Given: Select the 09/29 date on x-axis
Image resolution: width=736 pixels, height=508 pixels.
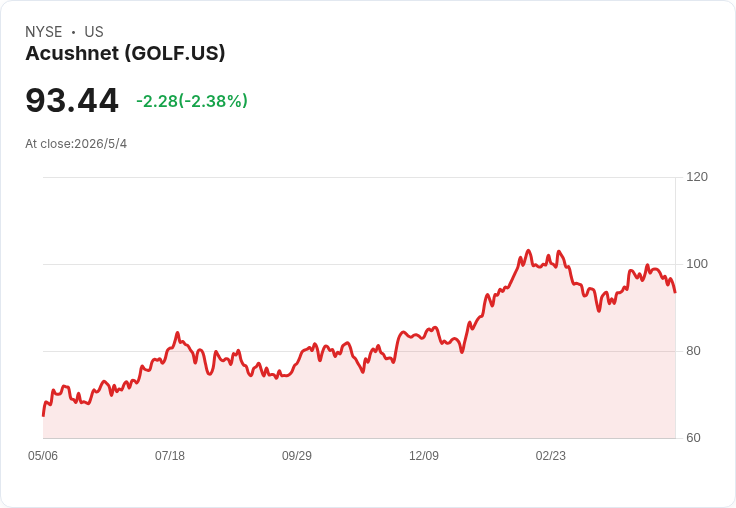Looking at the screenshot, I should [297, 456].
